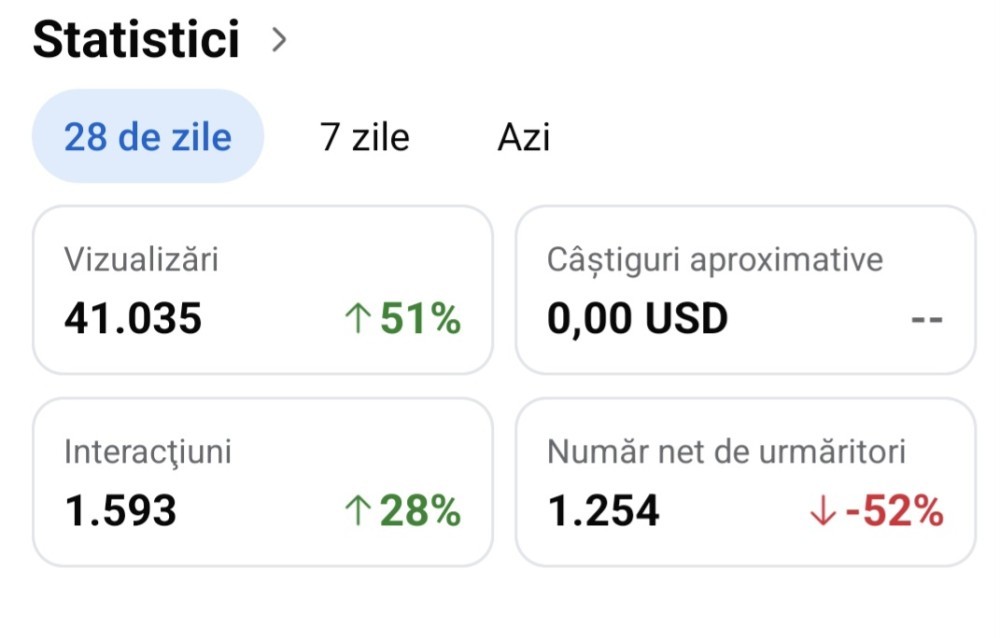Image resolution: width=1000 pixels, height=638 pixels.
Task: Click the green up arrow beside 28%
Action: point(356,512)
